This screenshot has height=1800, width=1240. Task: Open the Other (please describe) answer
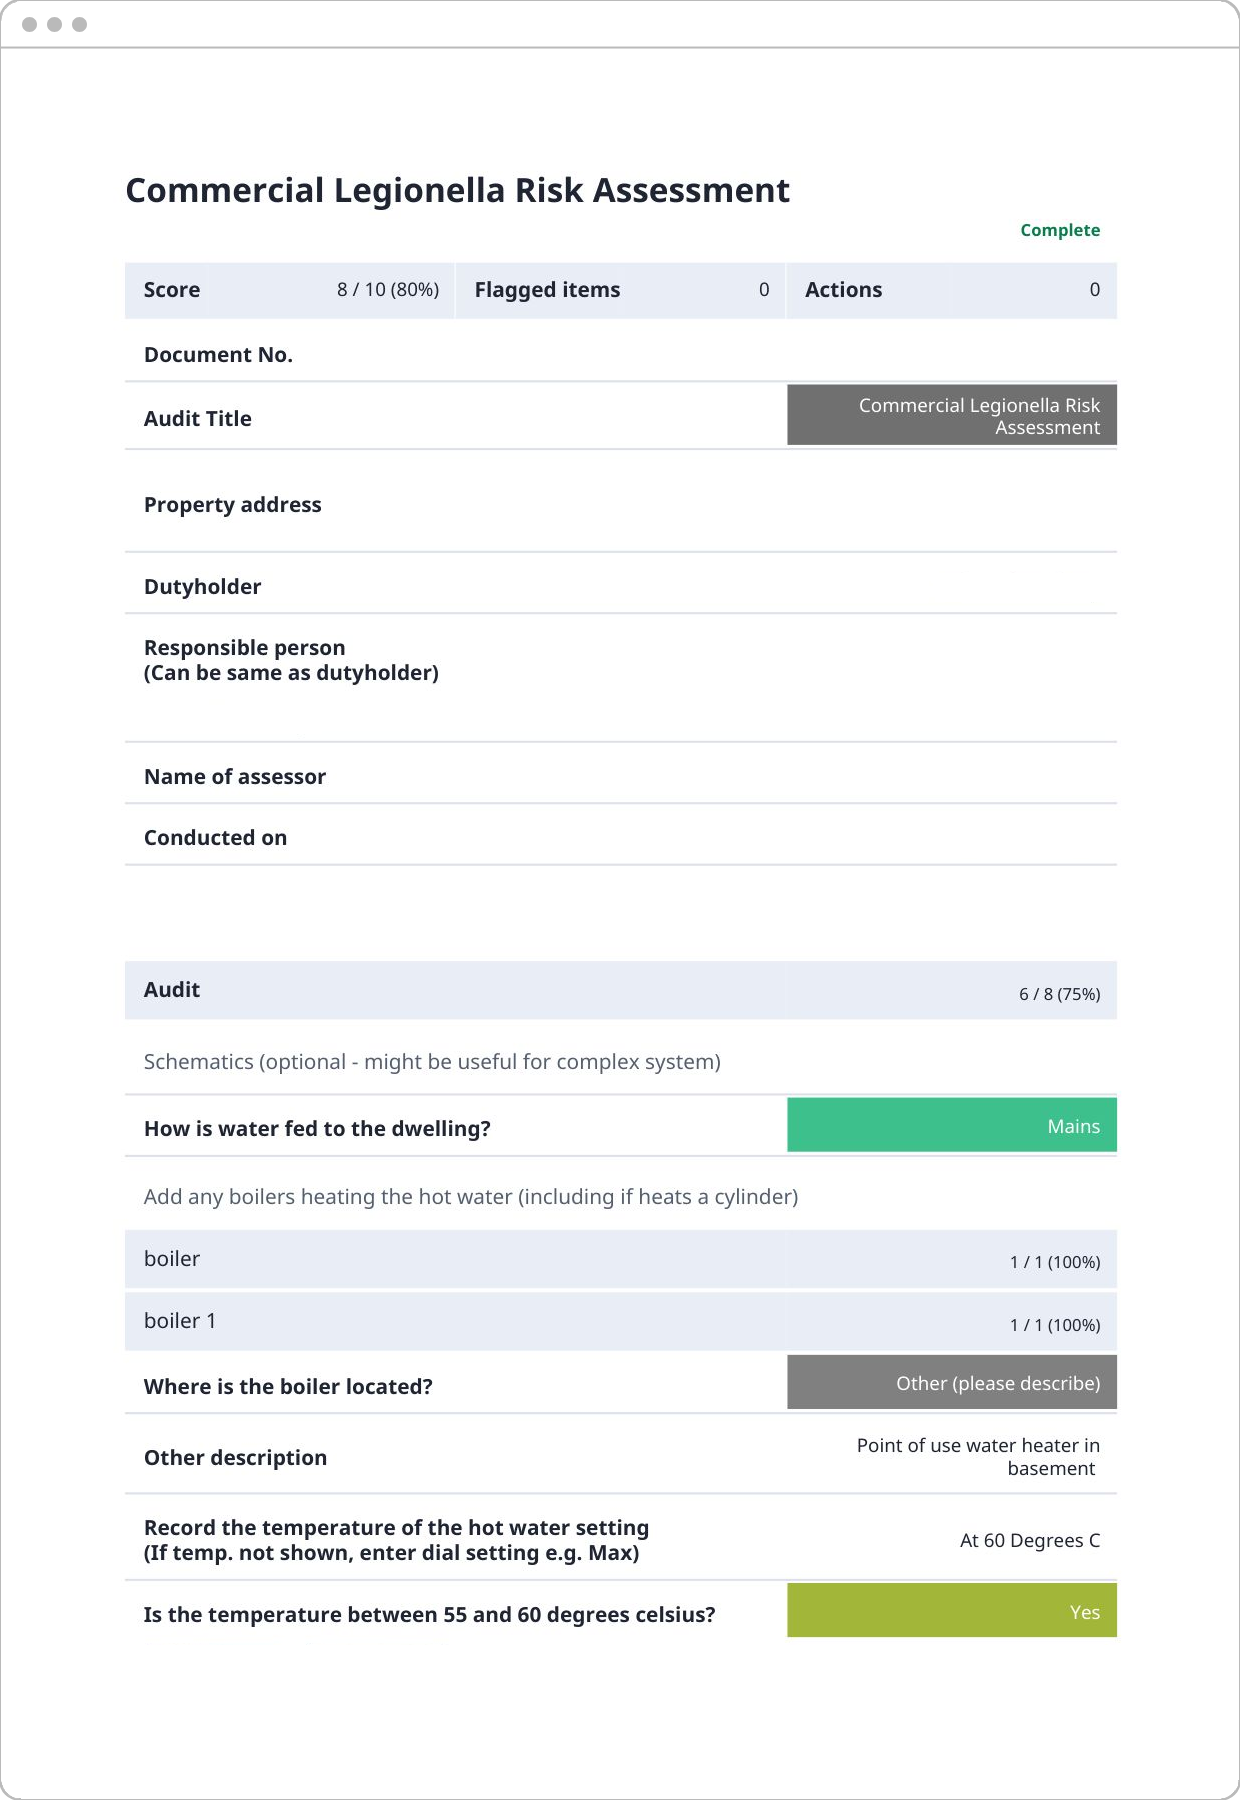tap(951, 1383)
